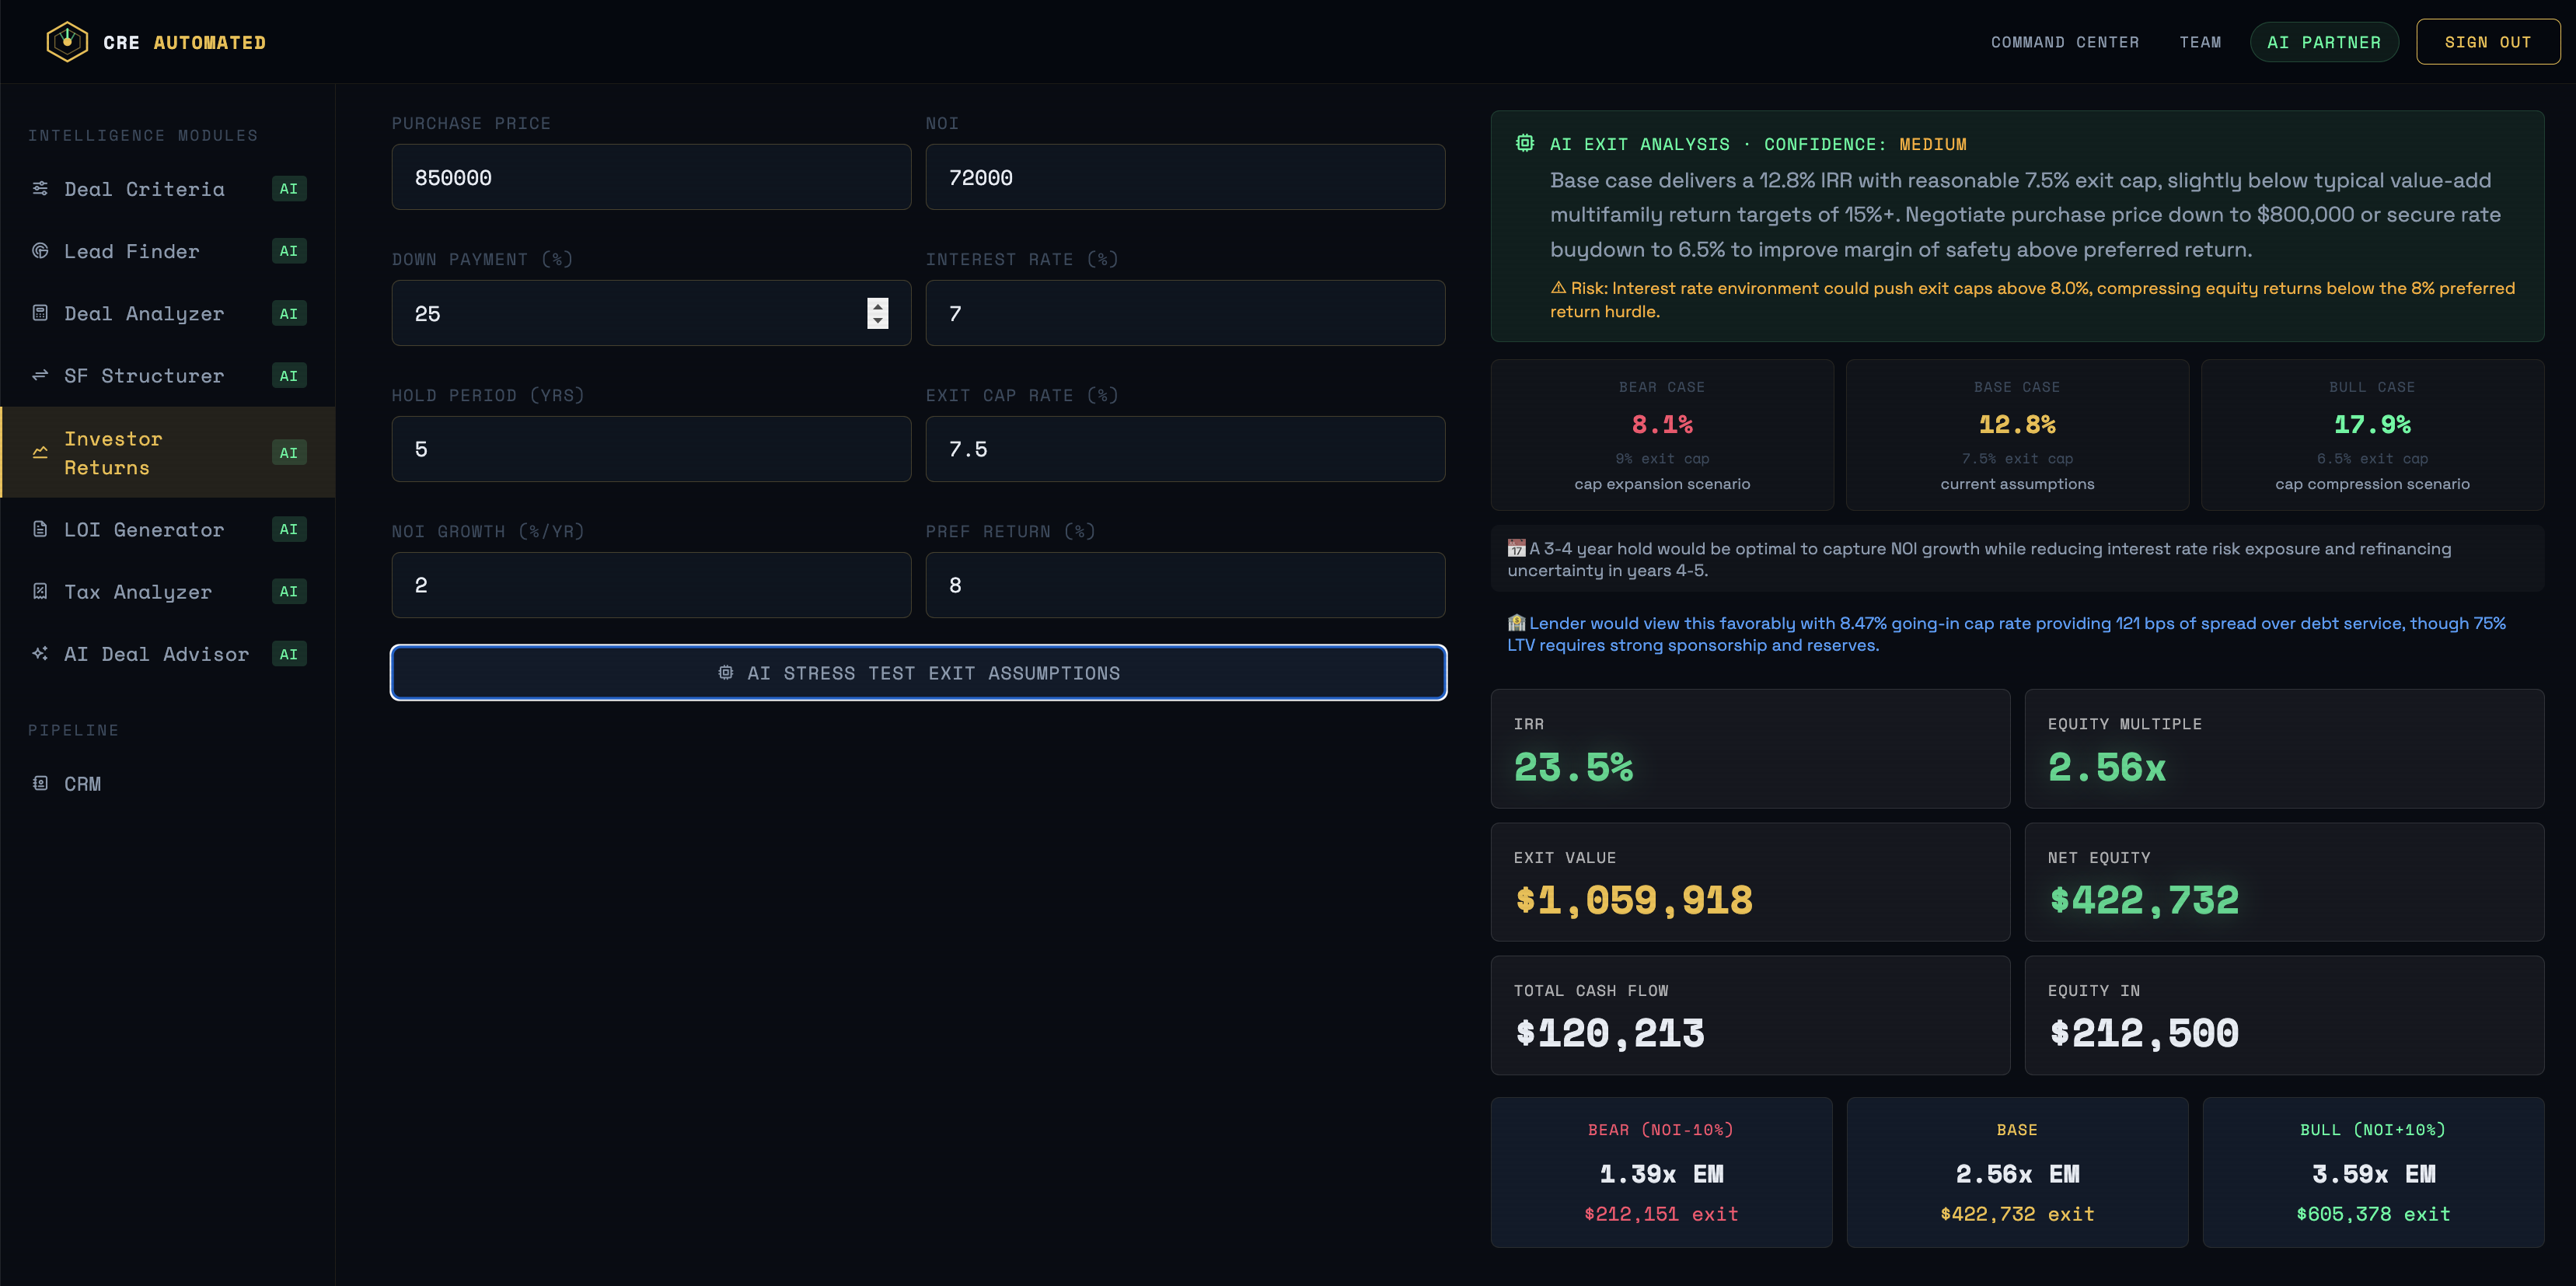
Task: Open the Command Center page
Action: (x=2065, y=42)
